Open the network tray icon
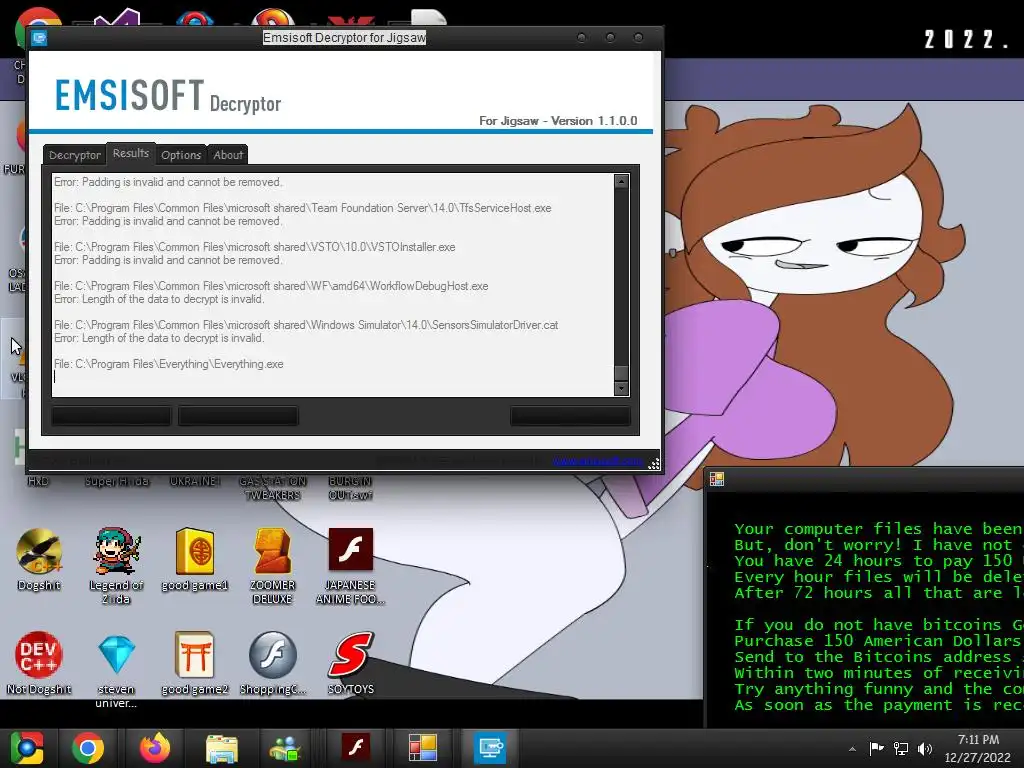 (x=901, y=748)
